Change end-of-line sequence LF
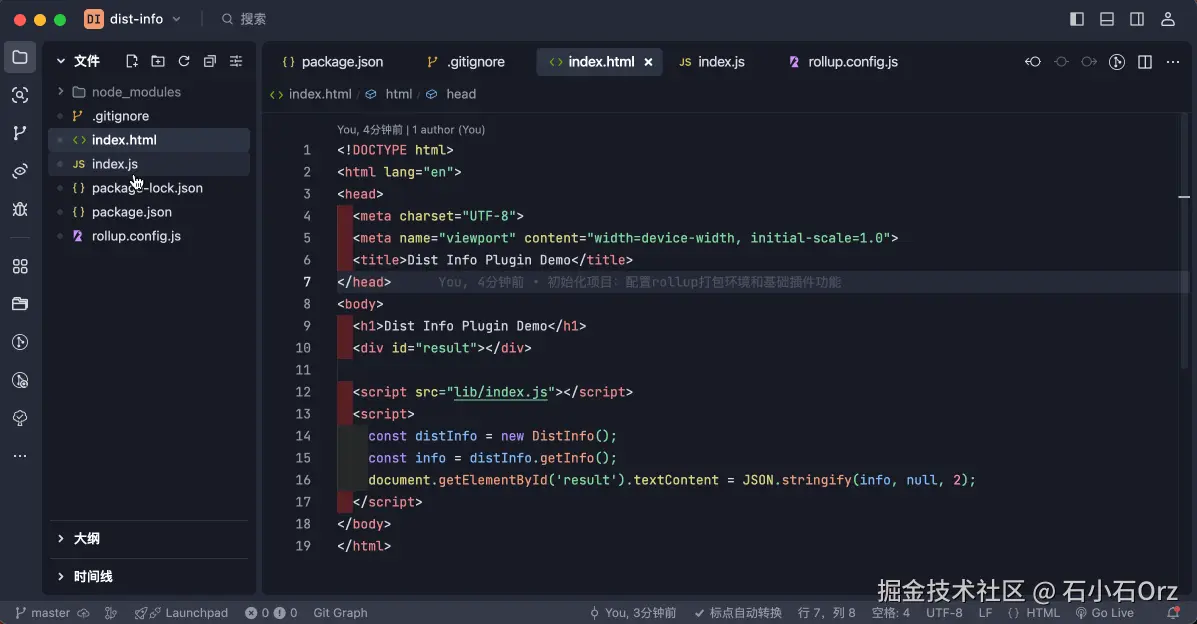The image size is (1197, 624). 985,613
